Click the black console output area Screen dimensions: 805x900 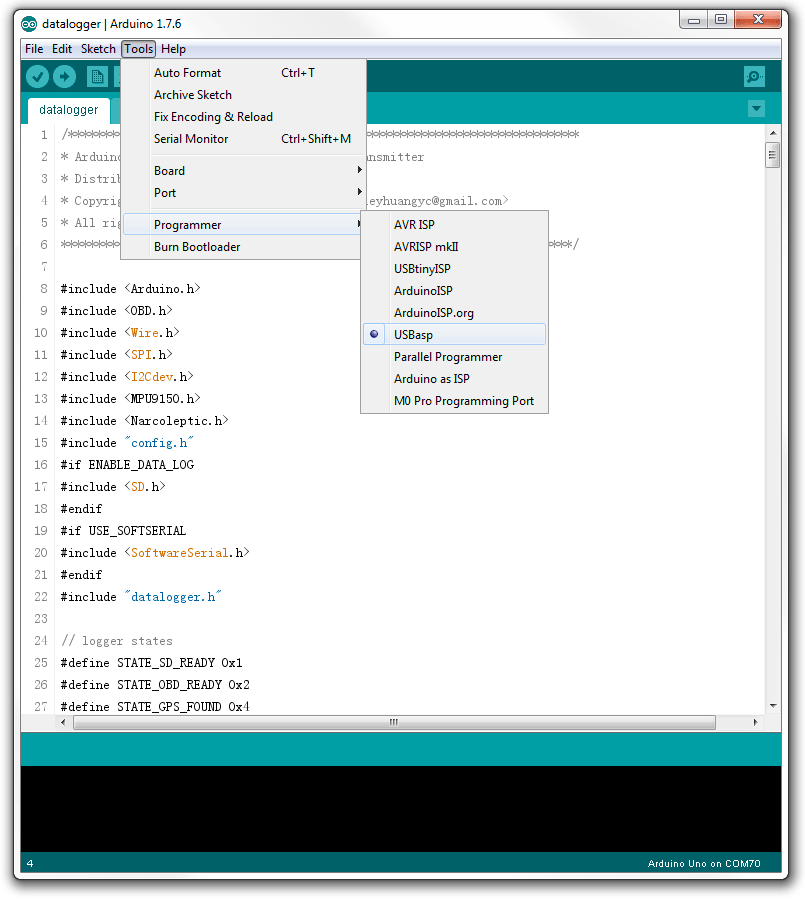tap(401, 809)
